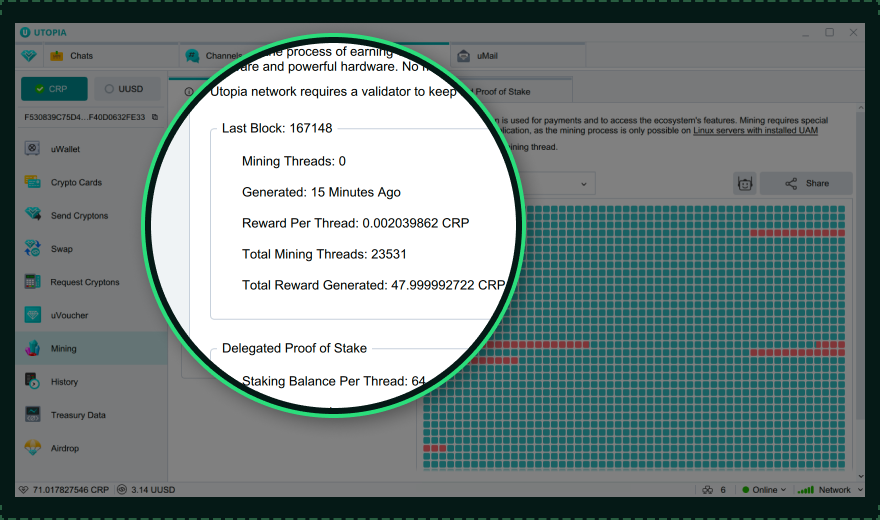The image size is (880, 520).
Task: Expand the Online status dropdown
Action: pos(764,490)
